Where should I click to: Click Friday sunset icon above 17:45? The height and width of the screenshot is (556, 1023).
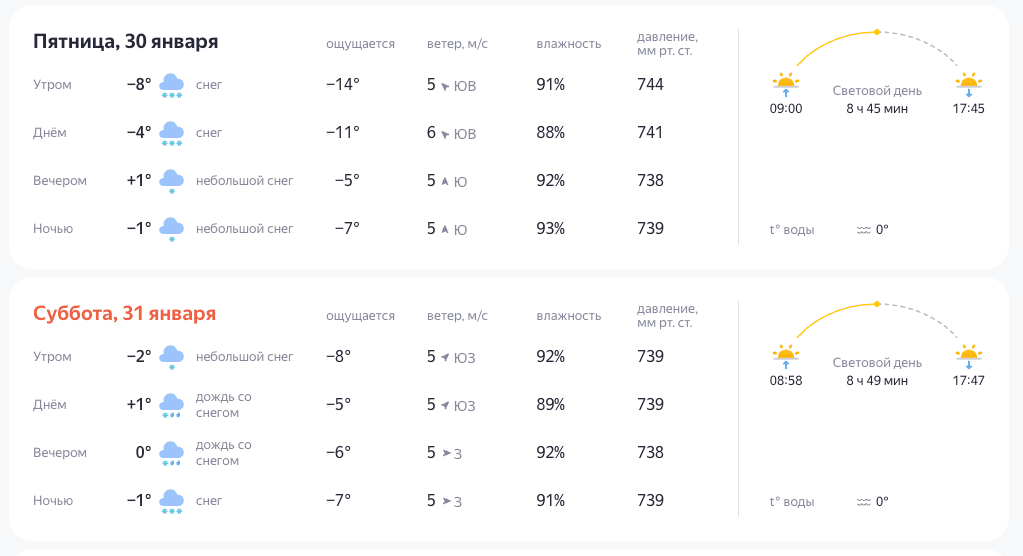(968, 84)
